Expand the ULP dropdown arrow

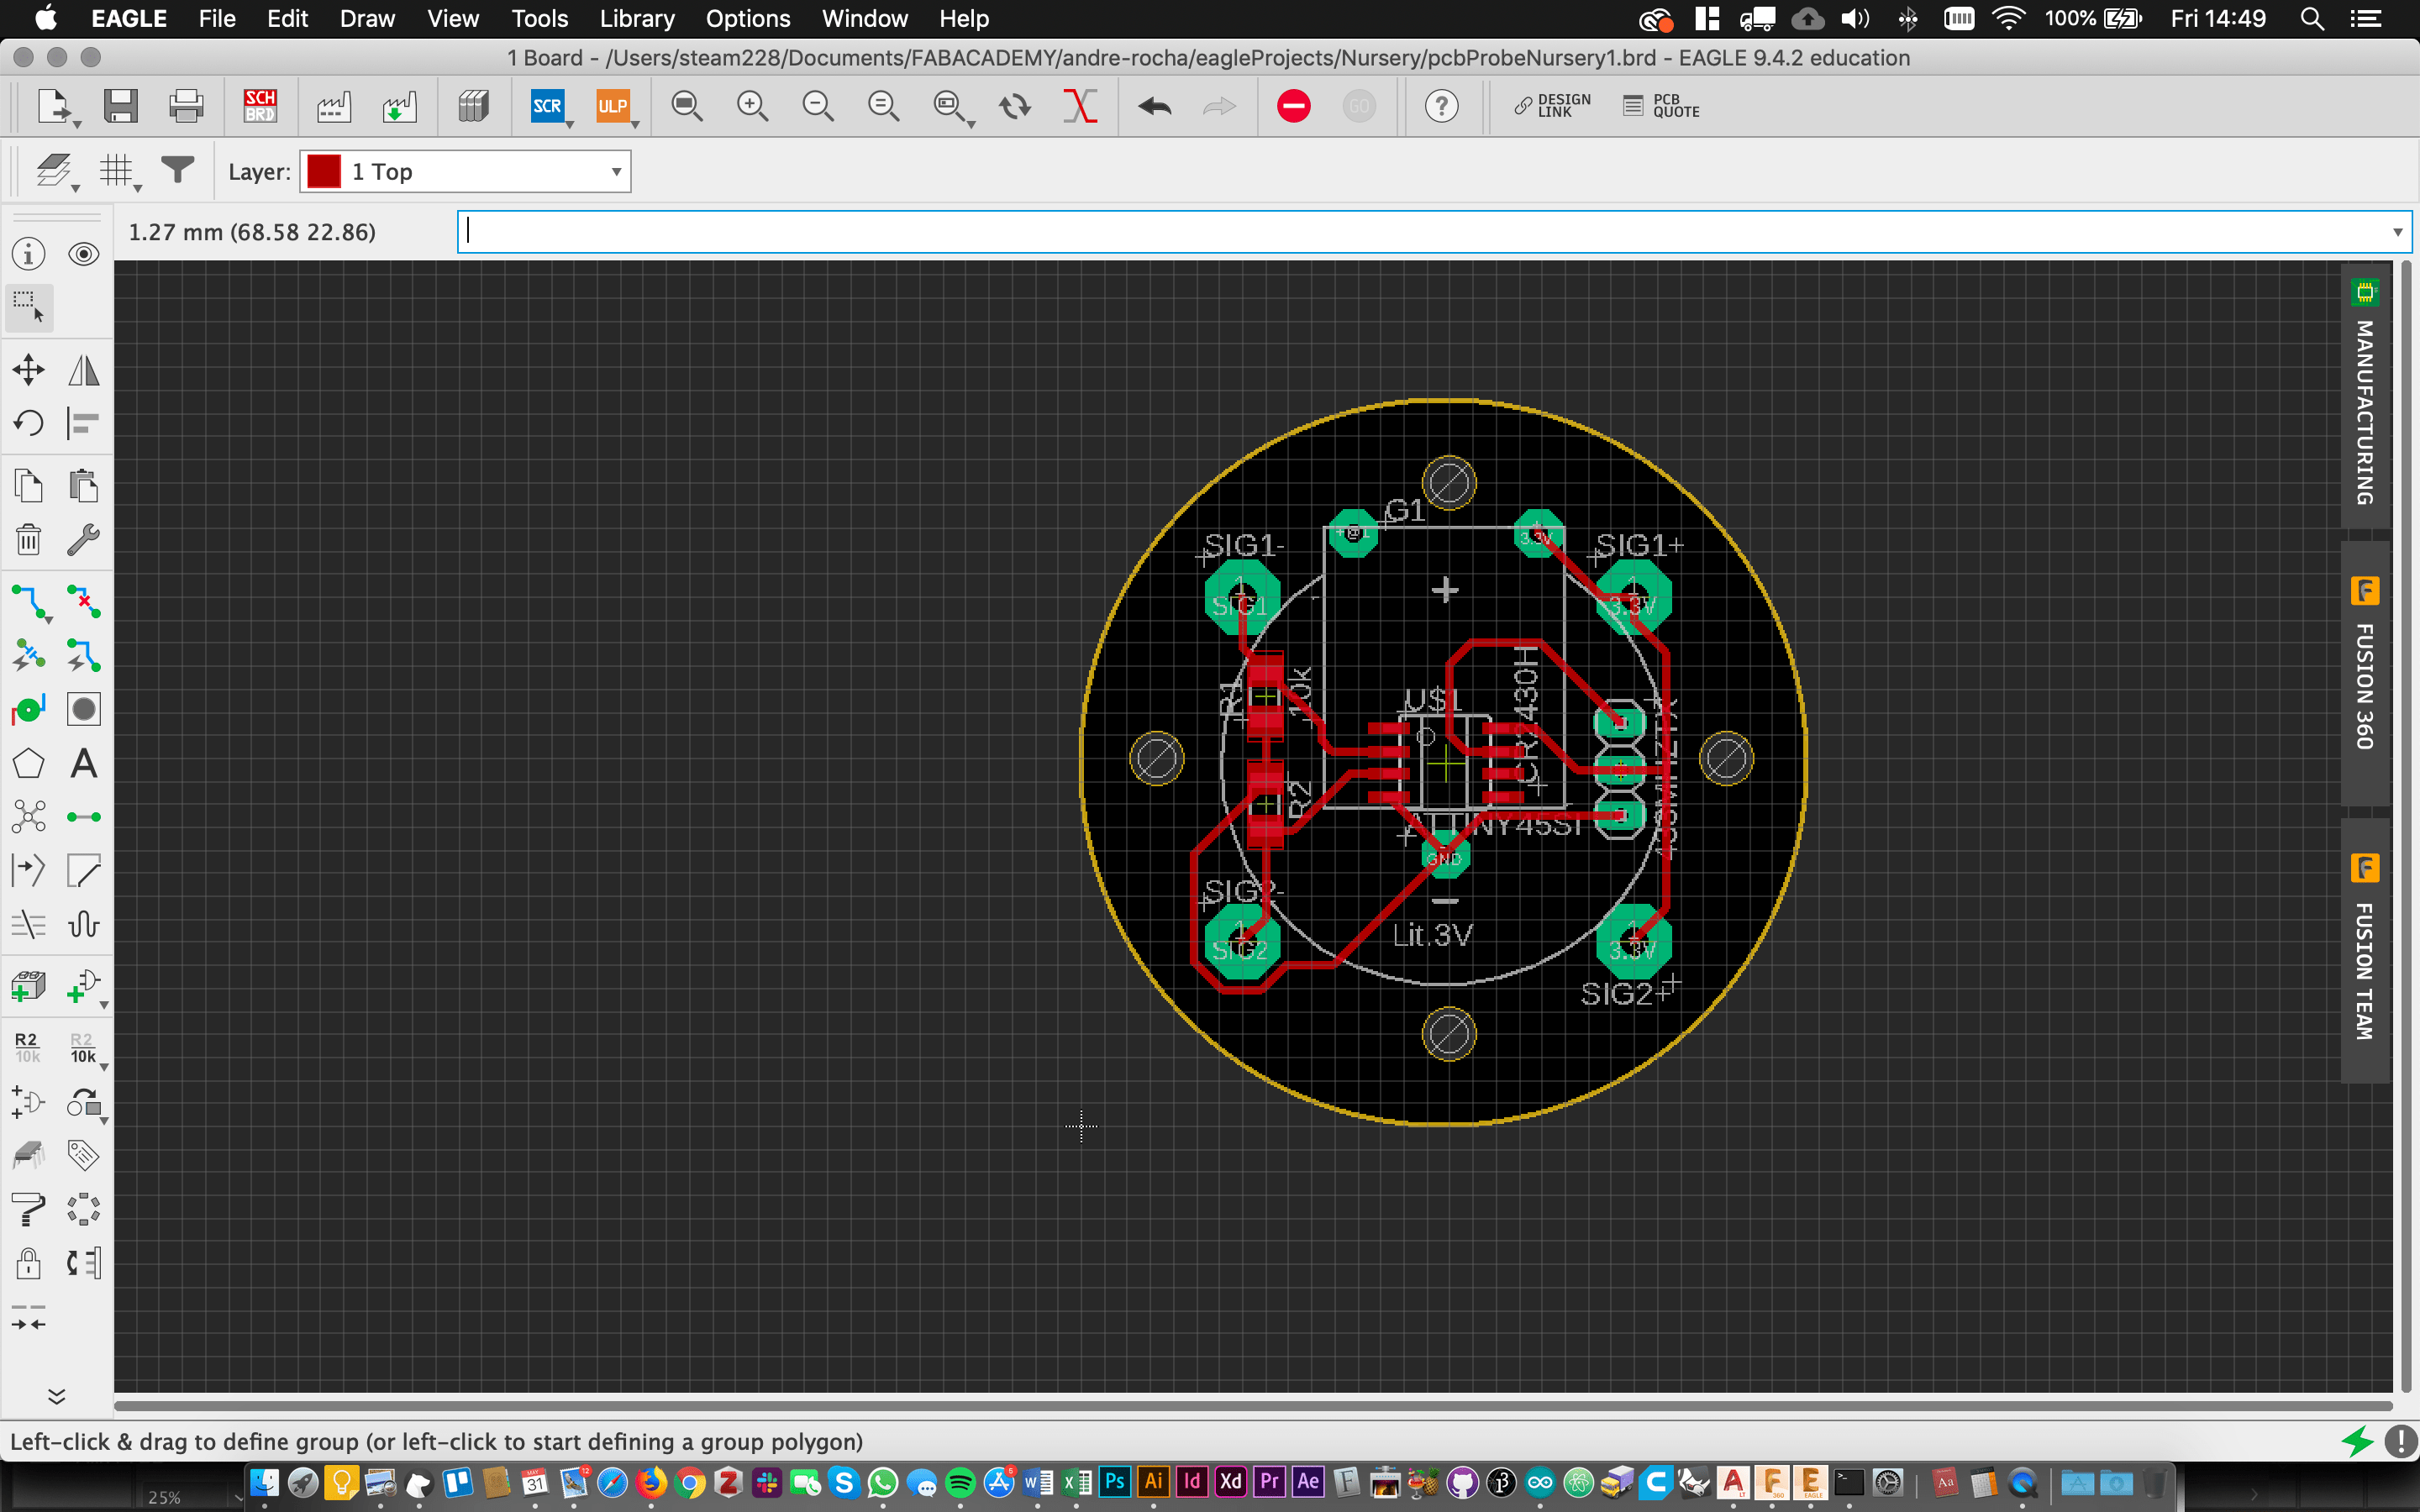(x=635, y=124)
